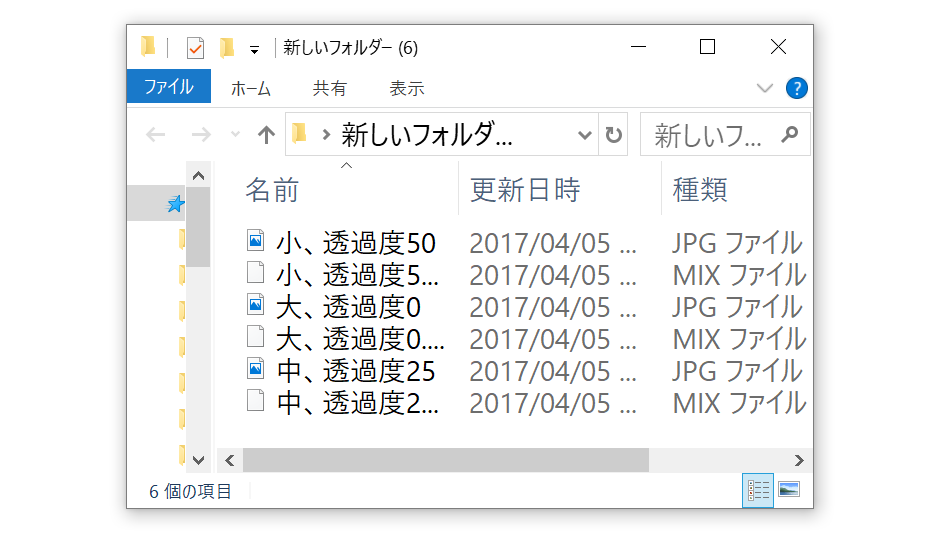Click the New Folder icon in quick access toolbar
The image size is (950, 540).
(227, 47)
